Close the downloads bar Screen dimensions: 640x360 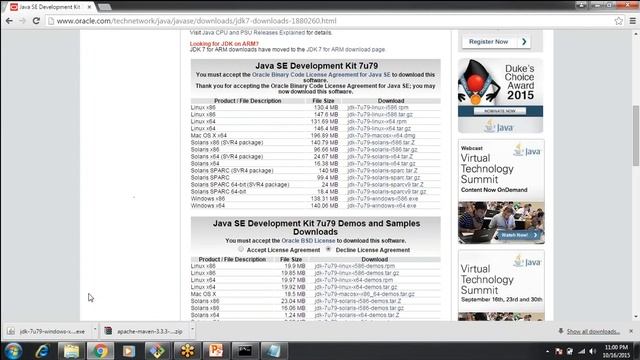tap(631, 331)
